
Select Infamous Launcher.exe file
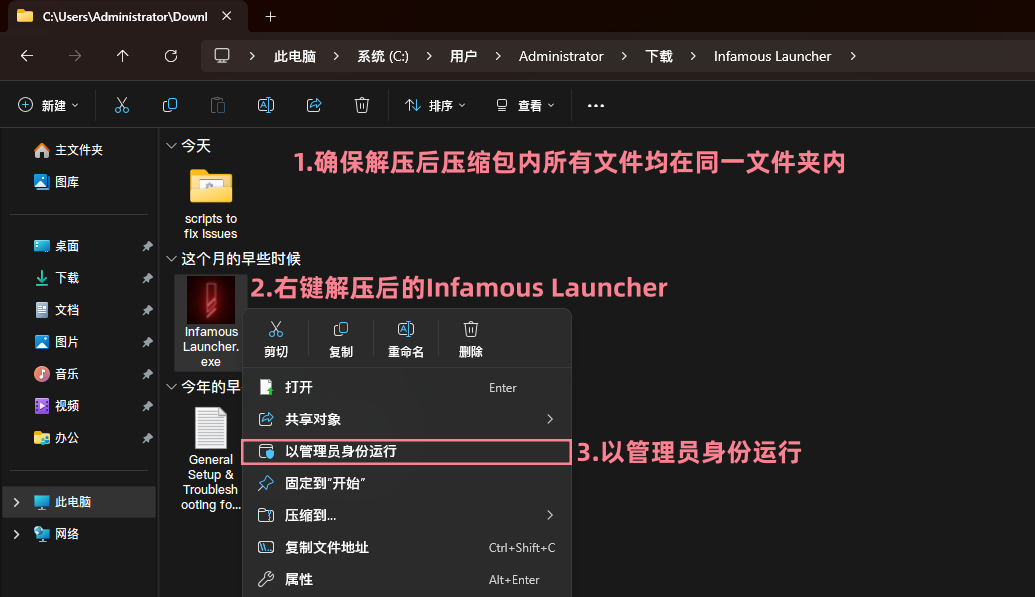click(x=211, y=322)
